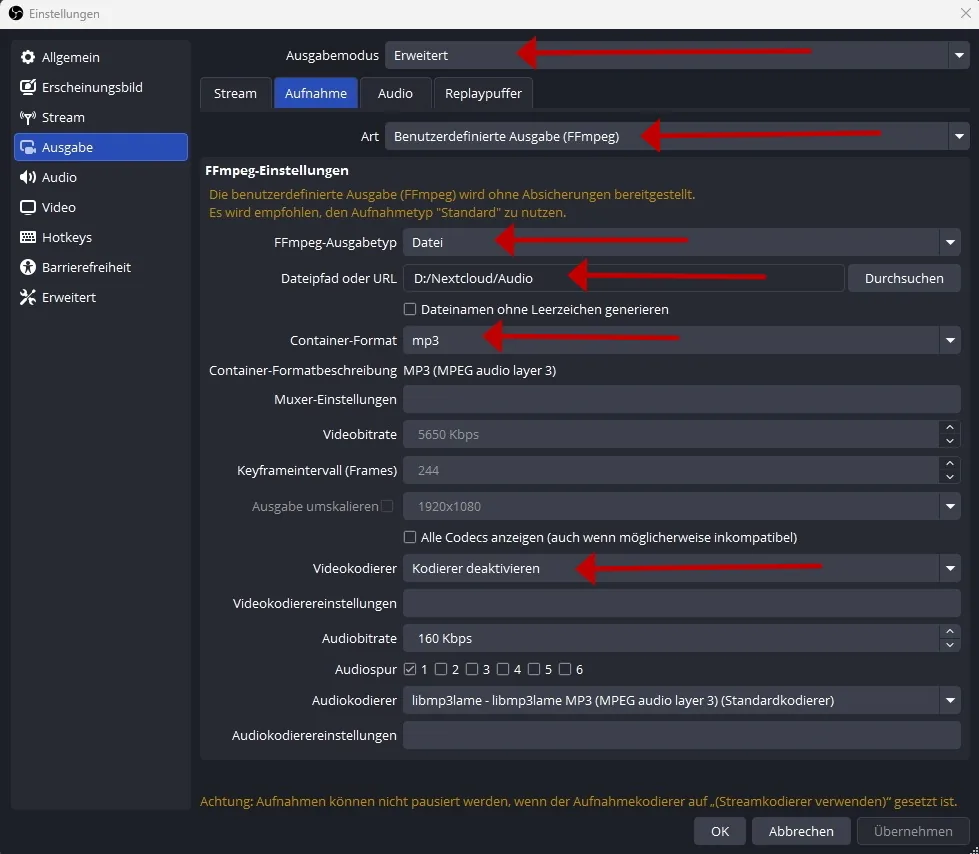Enable Alle Codecs anzeigen checkbox
Screen dimensions: 979x854
(x=410, y=537)
